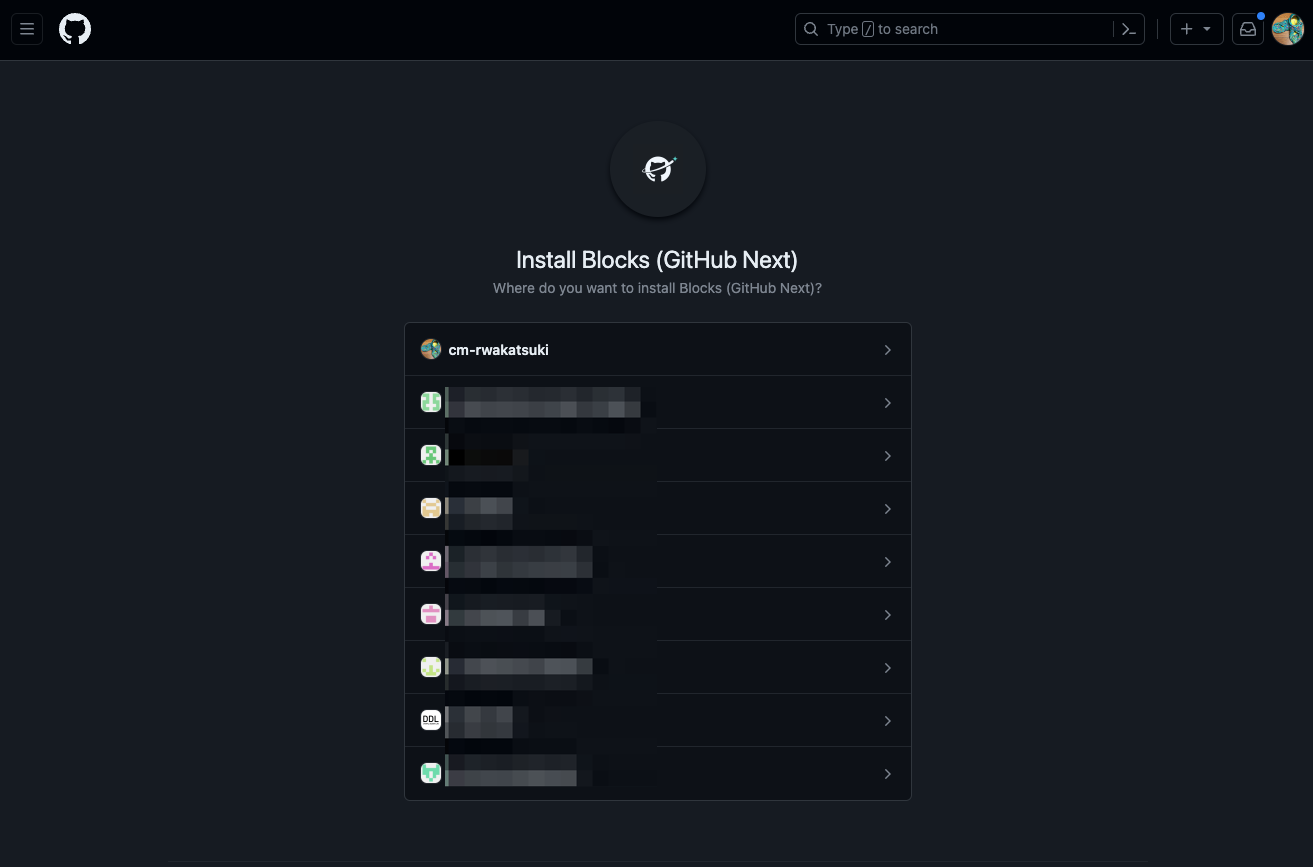Image resolution: width=1313 pixels, height=867 pixels.
Task: Click the GitHub logo home icon
Action: click(x=74, y=29)
